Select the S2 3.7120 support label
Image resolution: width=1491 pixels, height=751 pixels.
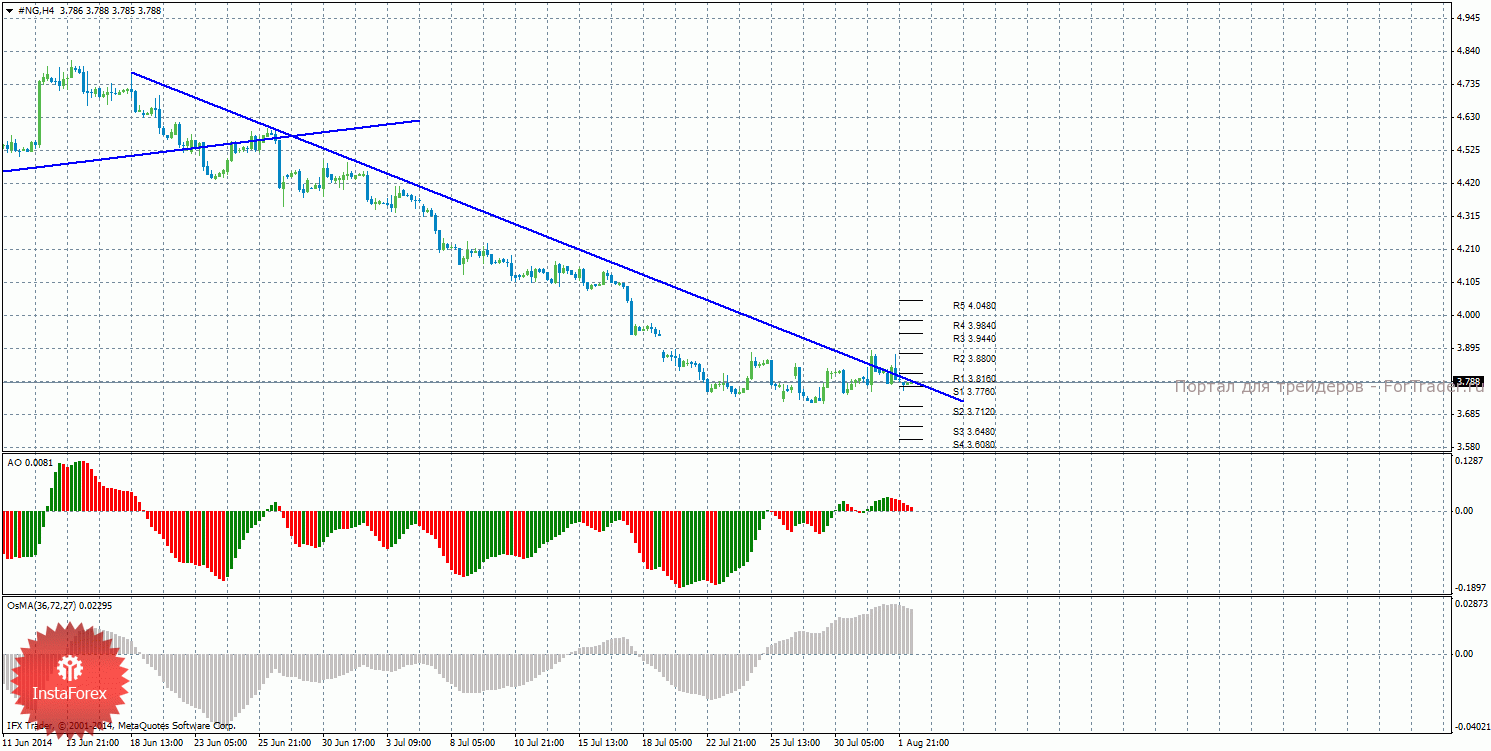click(974, 412)
